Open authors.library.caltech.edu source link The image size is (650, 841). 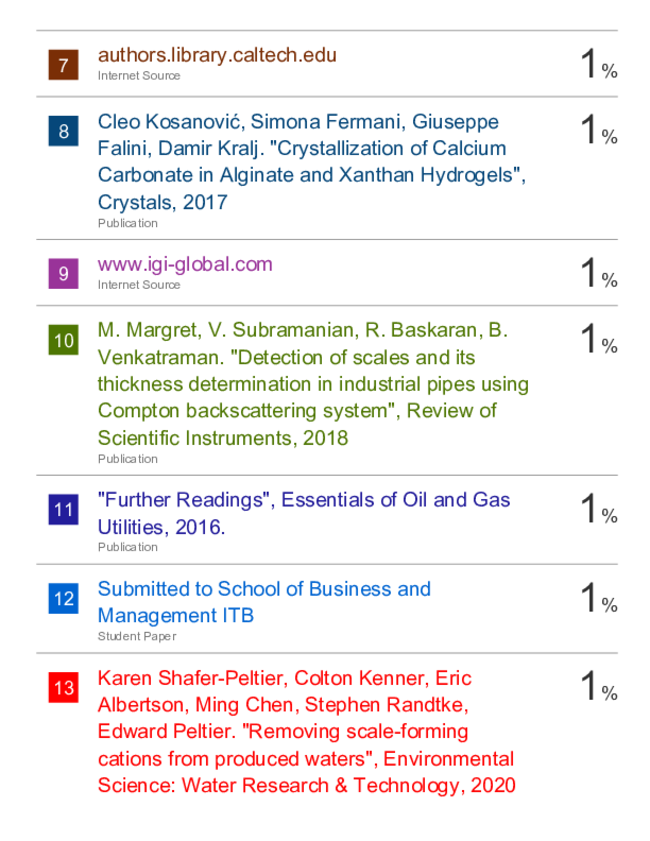click(217, 55)
